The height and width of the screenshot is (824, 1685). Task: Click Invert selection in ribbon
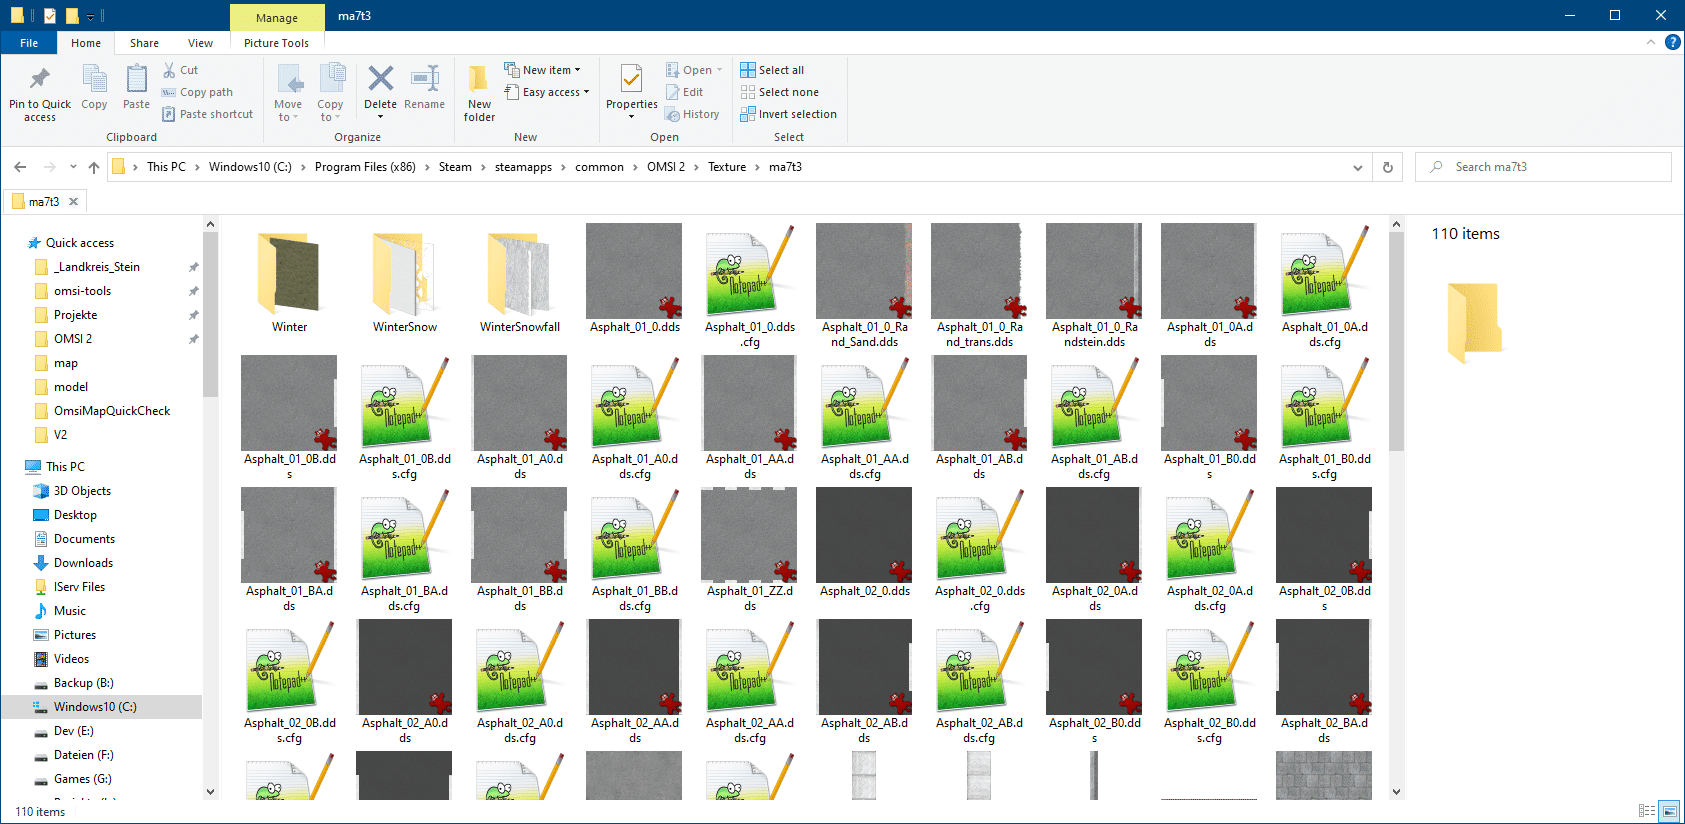[x=788, y=114]
